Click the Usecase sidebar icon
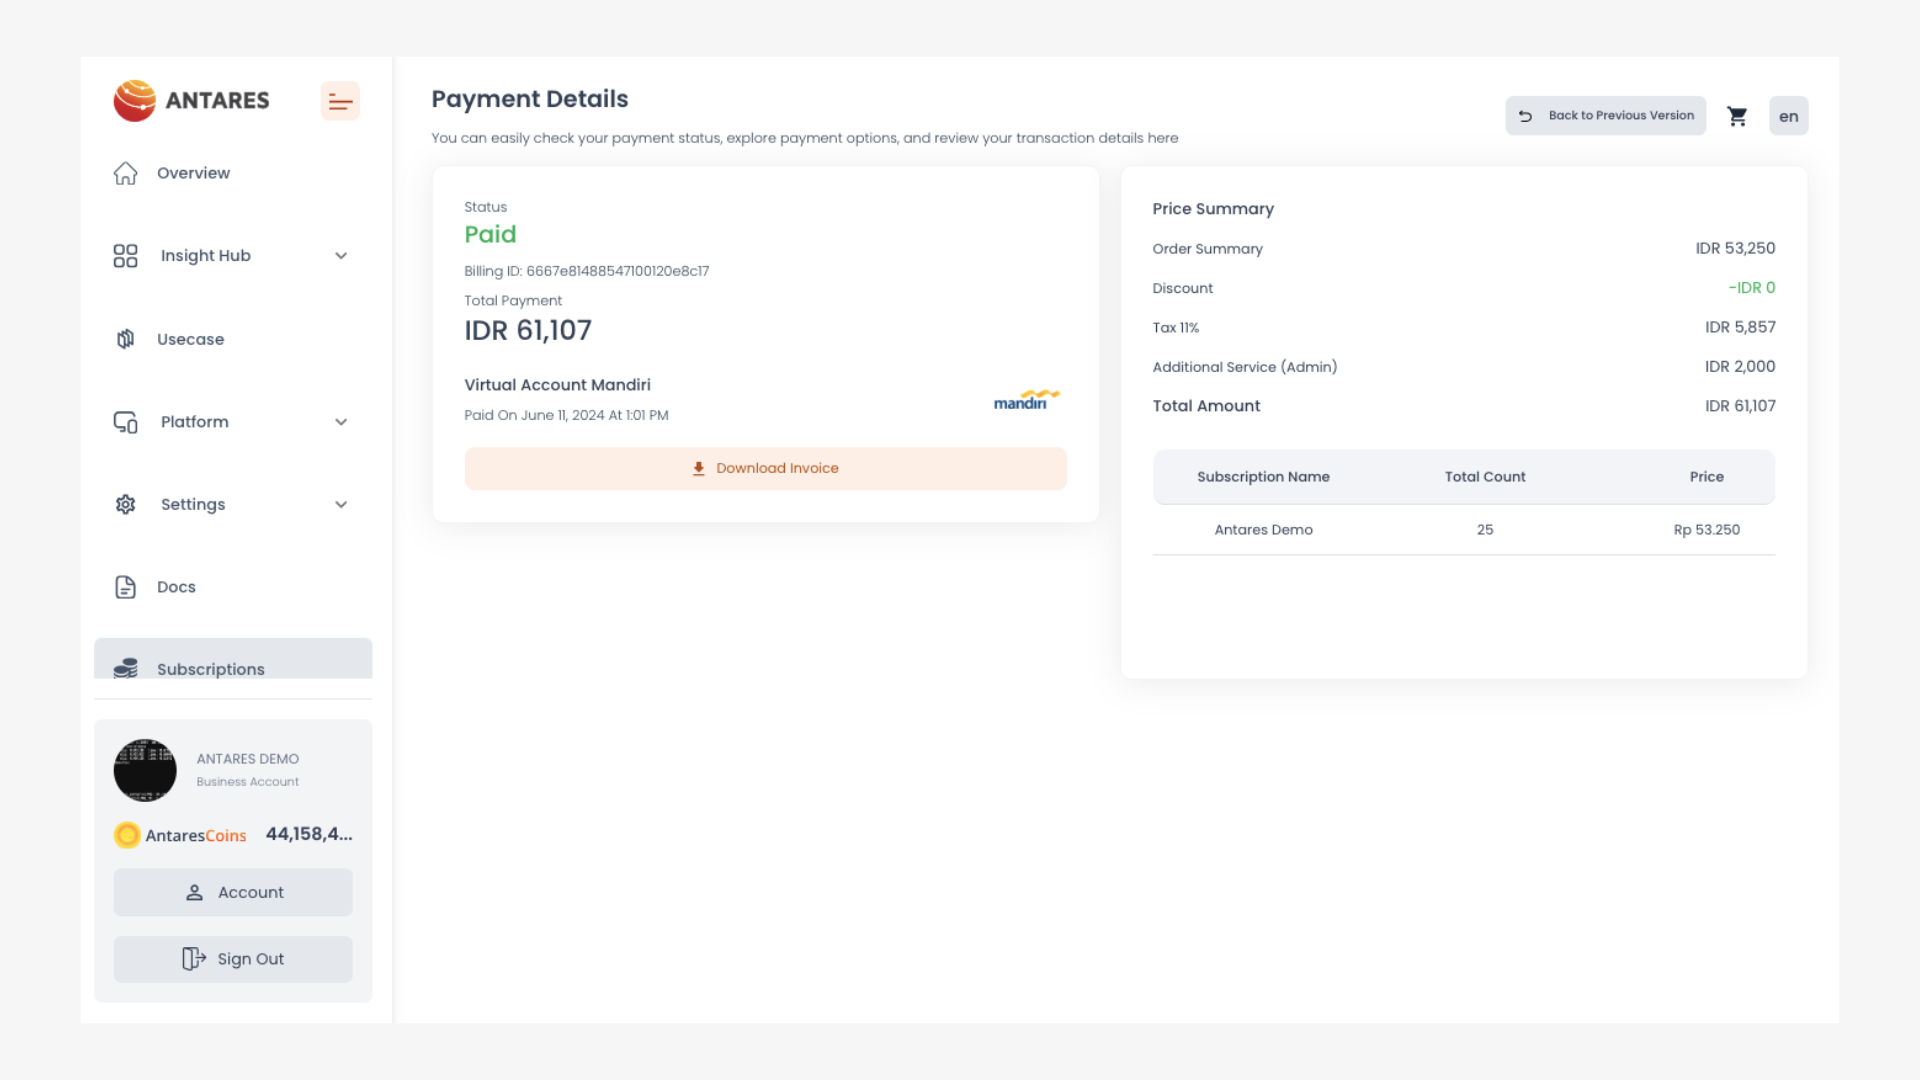This screenshot has height=1080, width=1920. click(x=125, y=339)
